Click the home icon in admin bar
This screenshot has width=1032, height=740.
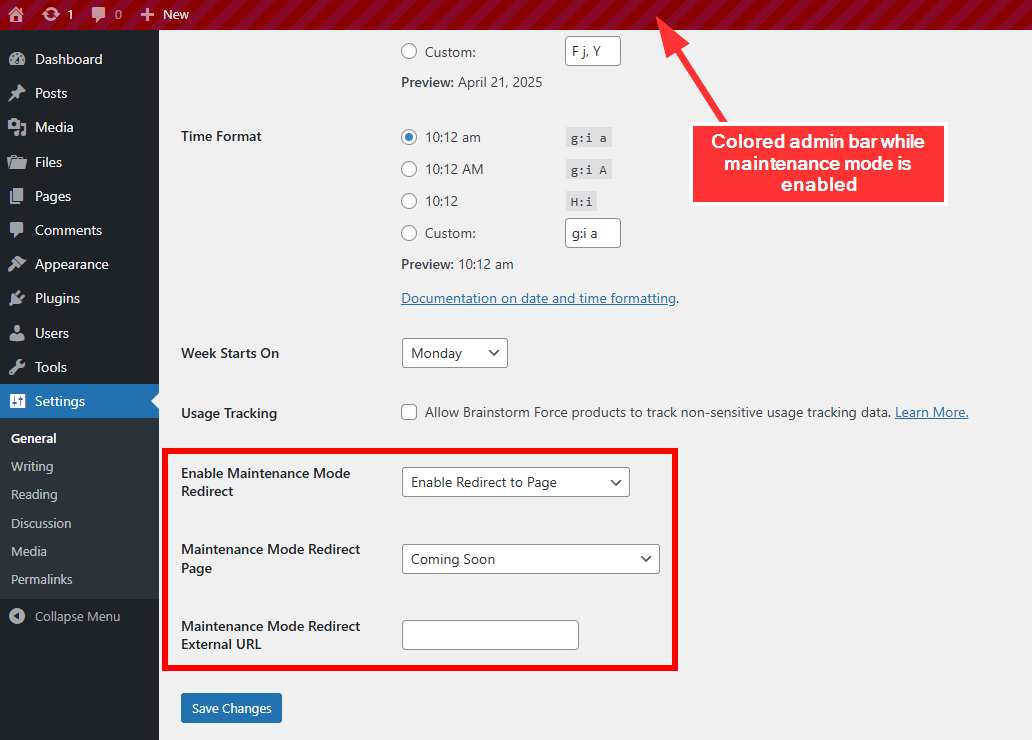click(13, 14)
